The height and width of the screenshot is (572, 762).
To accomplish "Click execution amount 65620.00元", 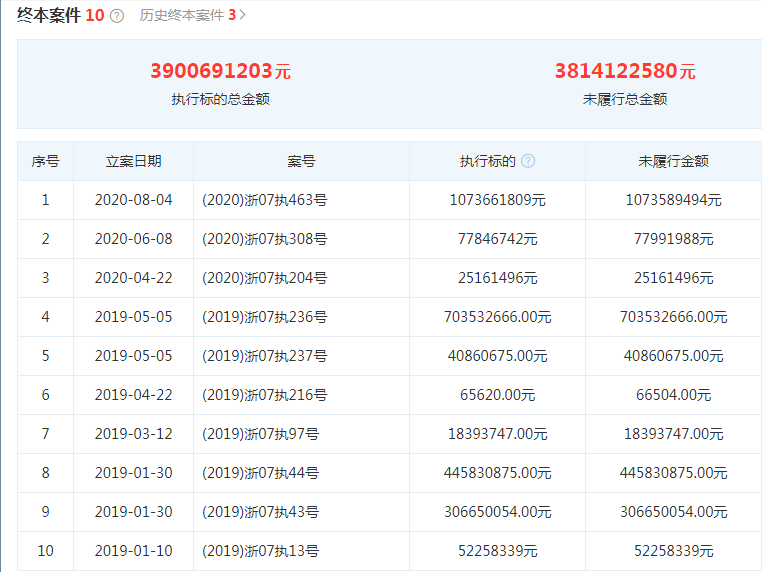I will pyautogui.click(x=498, y=395).
